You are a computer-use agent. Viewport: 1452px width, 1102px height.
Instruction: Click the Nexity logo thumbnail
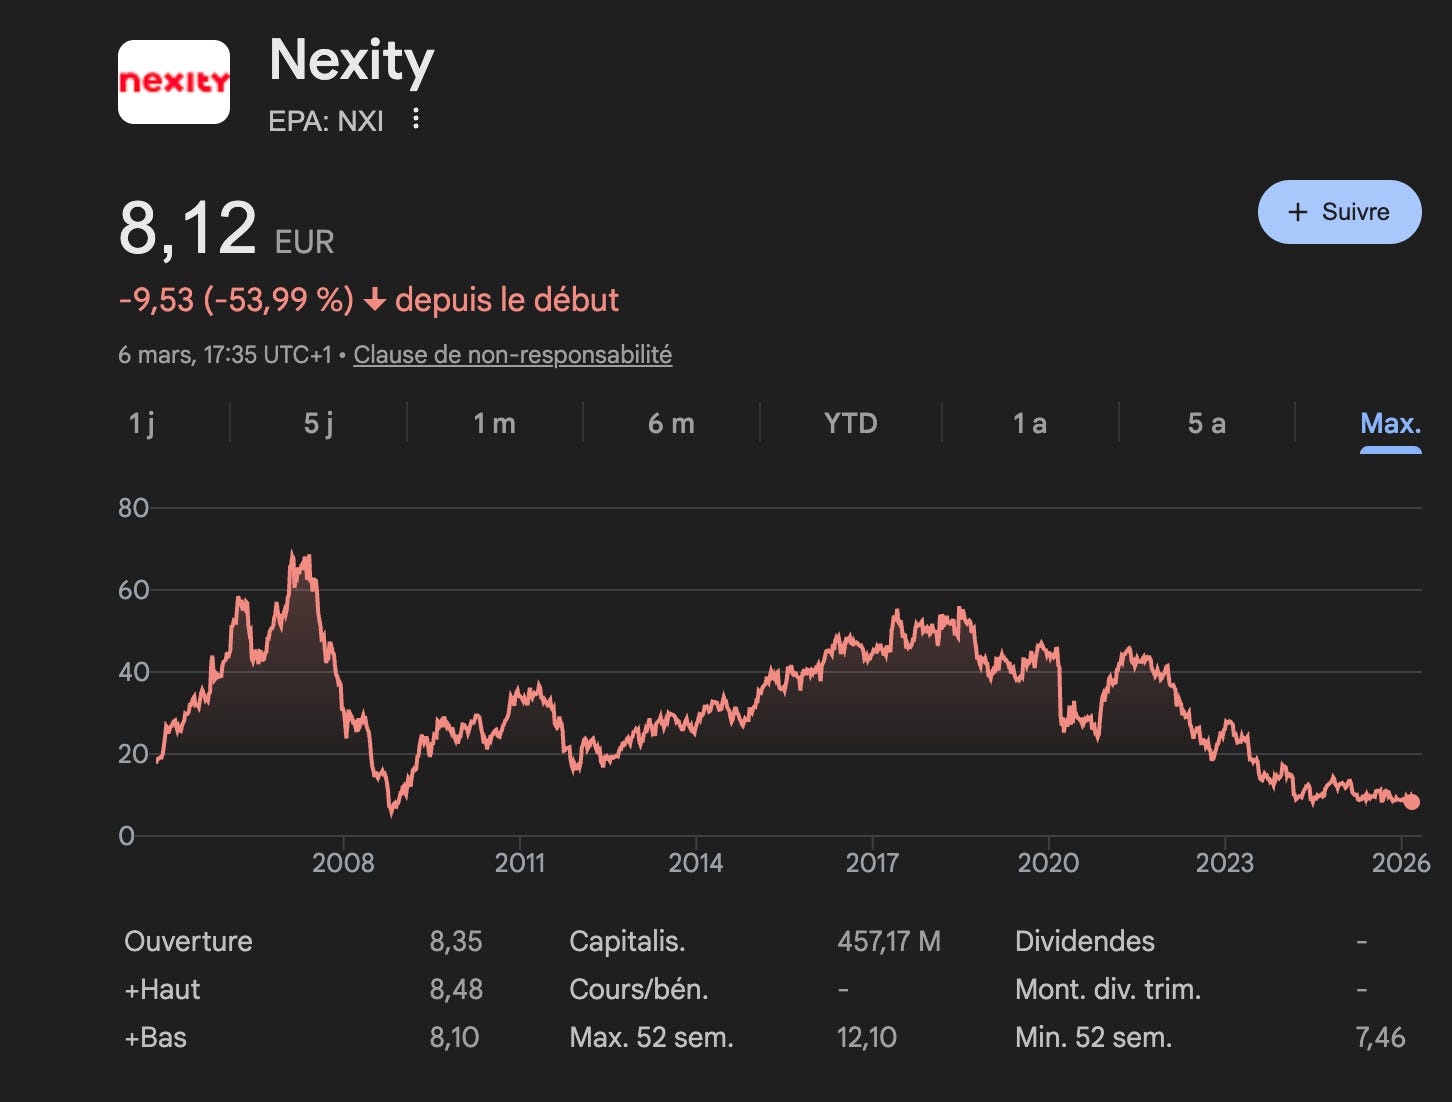(174, 82)
